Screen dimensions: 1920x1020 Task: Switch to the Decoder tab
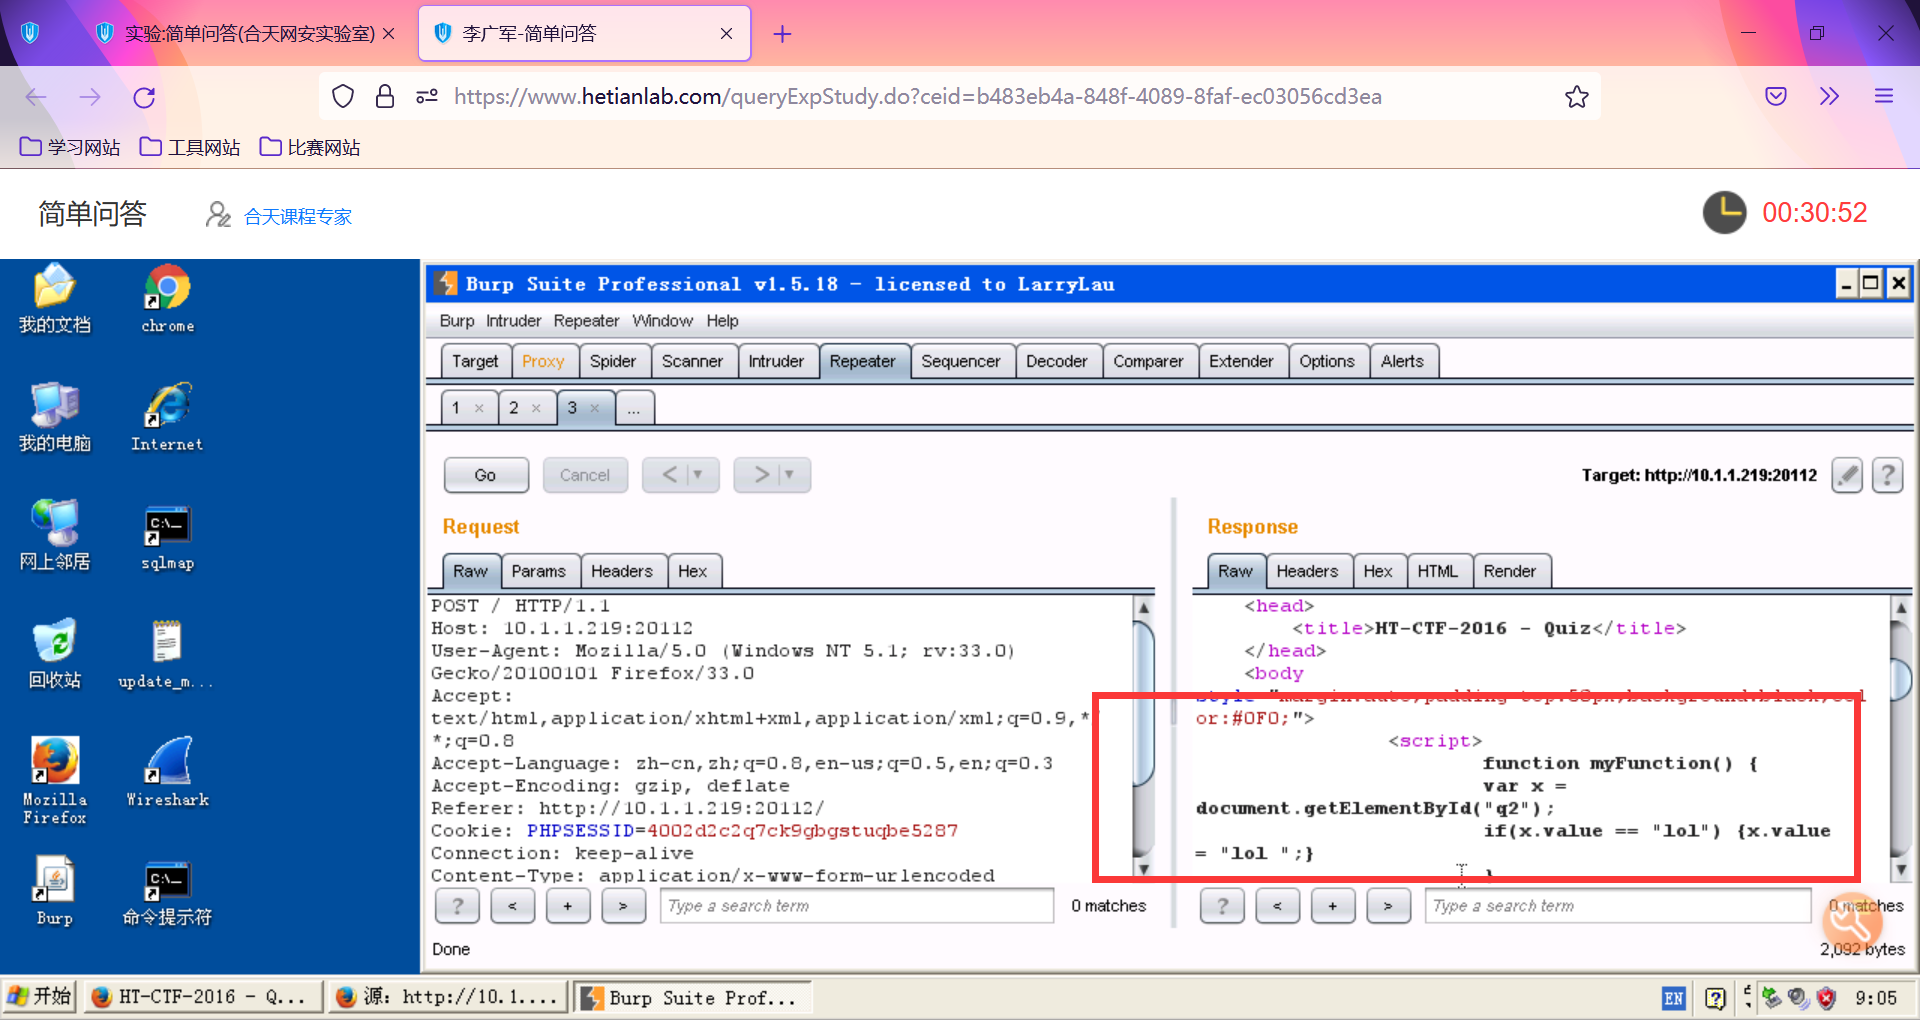pyautogui.click(x=1057, y=362)
